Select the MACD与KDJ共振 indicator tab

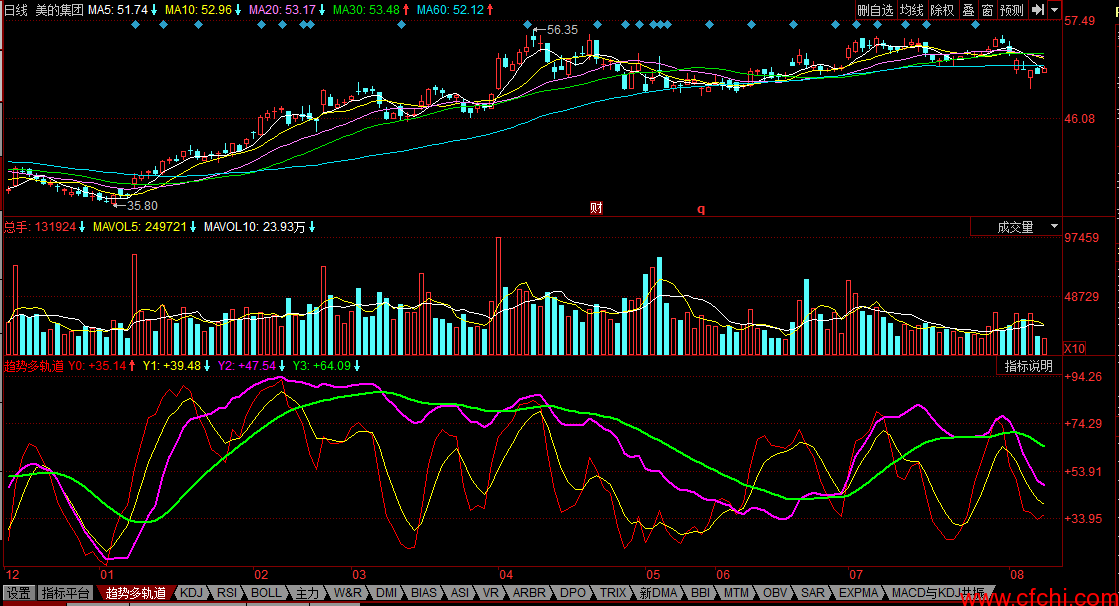pyautogui.click(x=938, y=593)
